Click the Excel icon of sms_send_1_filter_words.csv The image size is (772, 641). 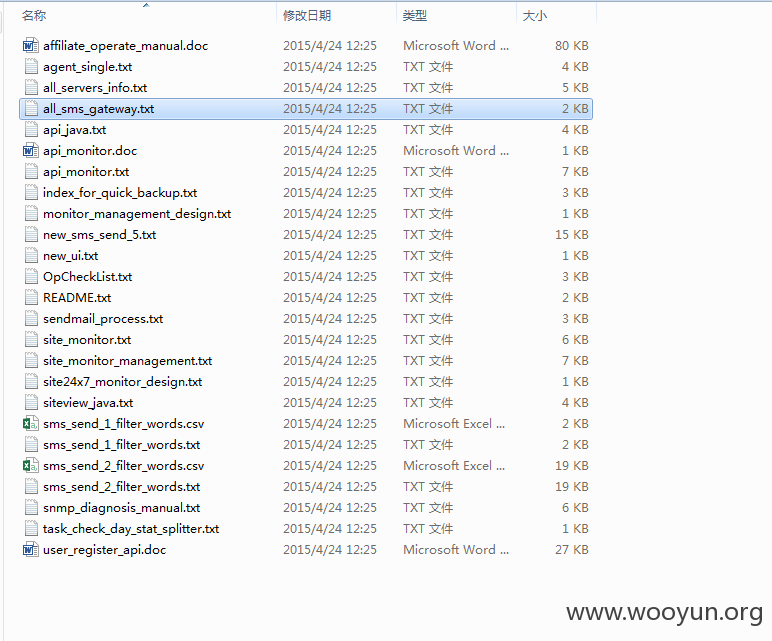(x=31, y=423)
